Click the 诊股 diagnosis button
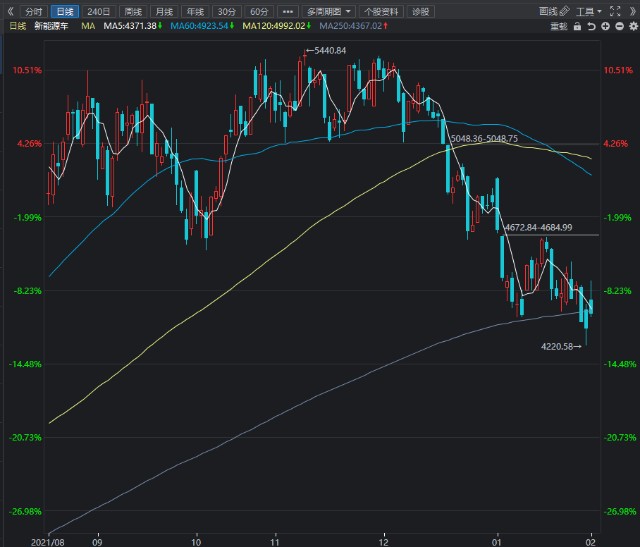Screen dimensions: 640x547 (x=421, y=11)
